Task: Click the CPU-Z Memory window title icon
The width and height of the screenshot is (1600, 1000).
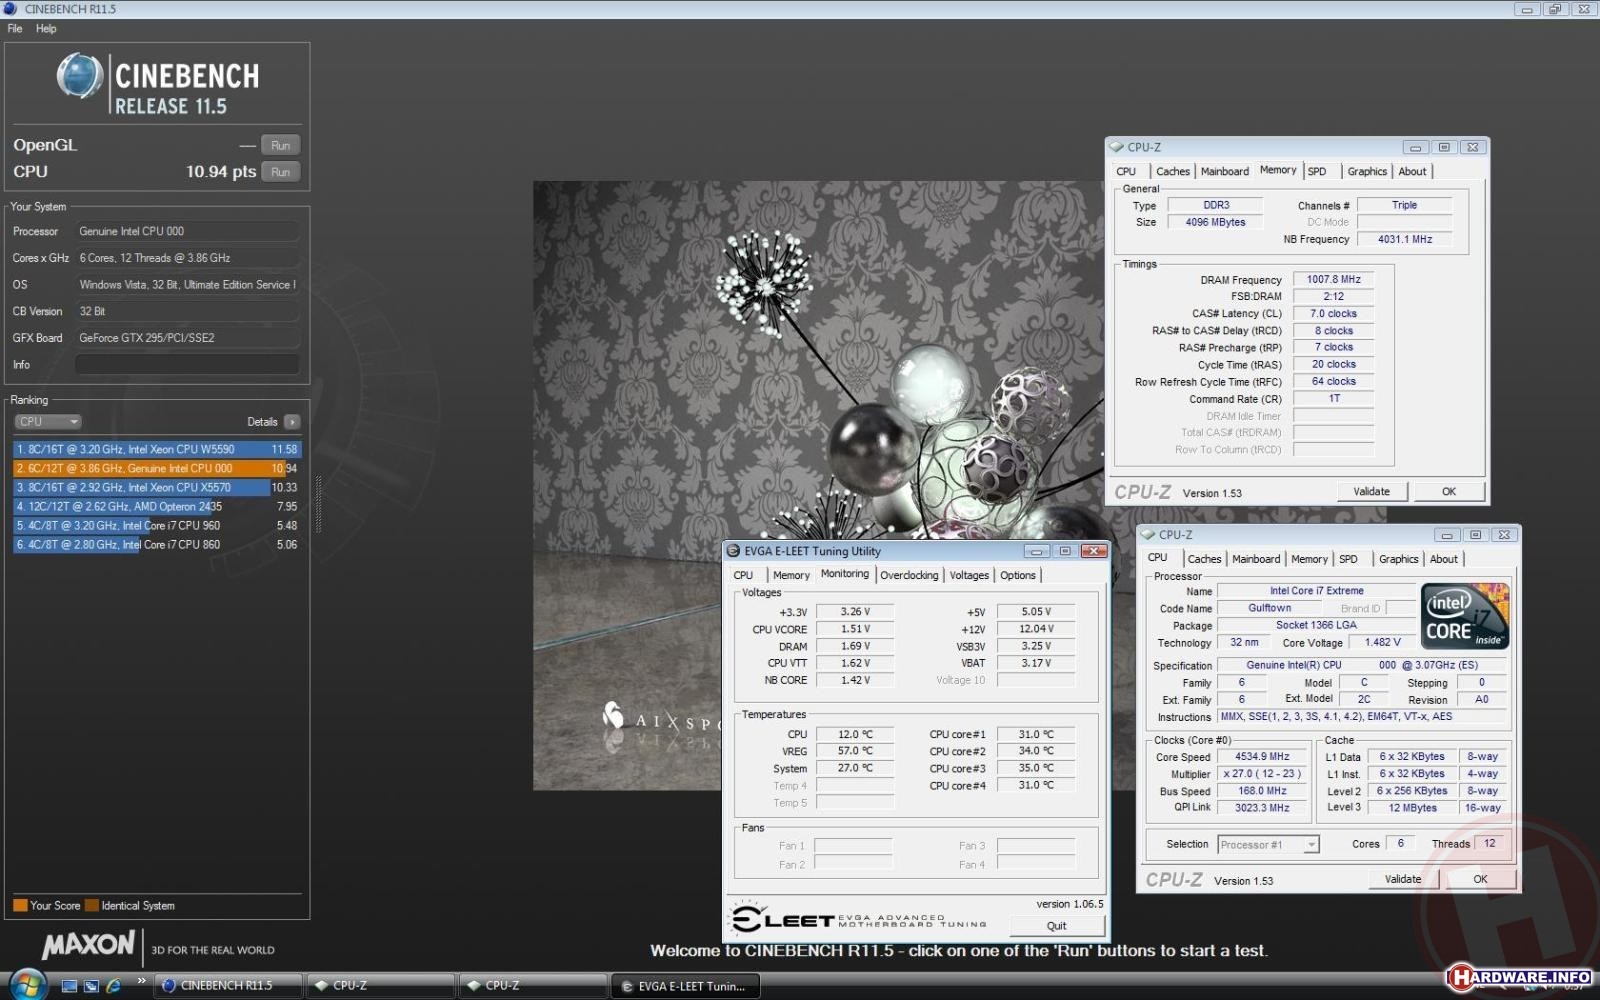Action: (1117, 147)
